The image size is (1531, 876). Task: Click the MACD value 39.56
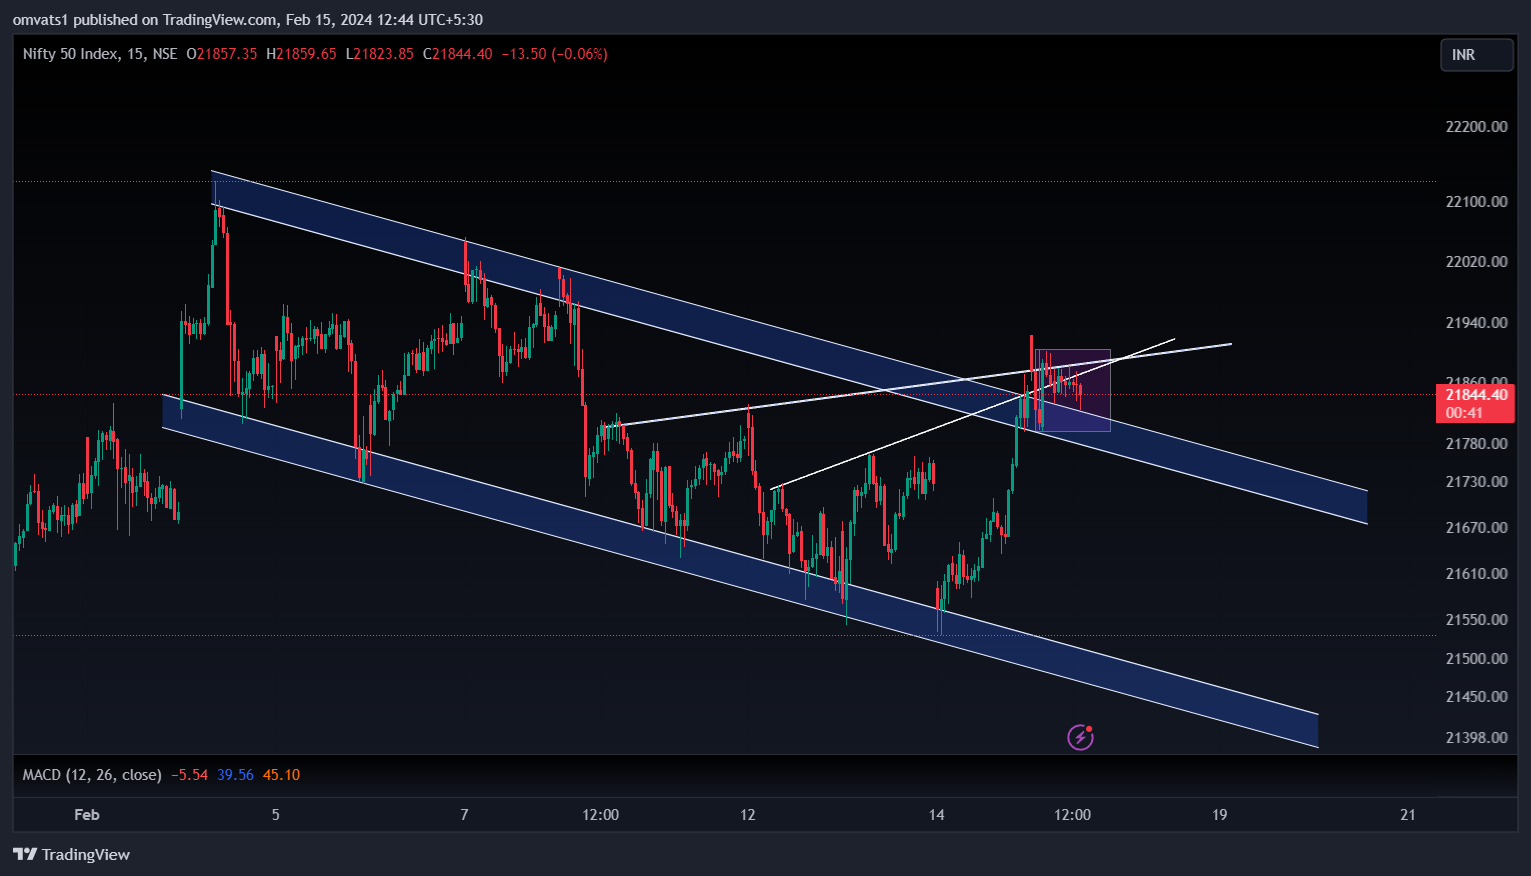[x=235, y=775]
